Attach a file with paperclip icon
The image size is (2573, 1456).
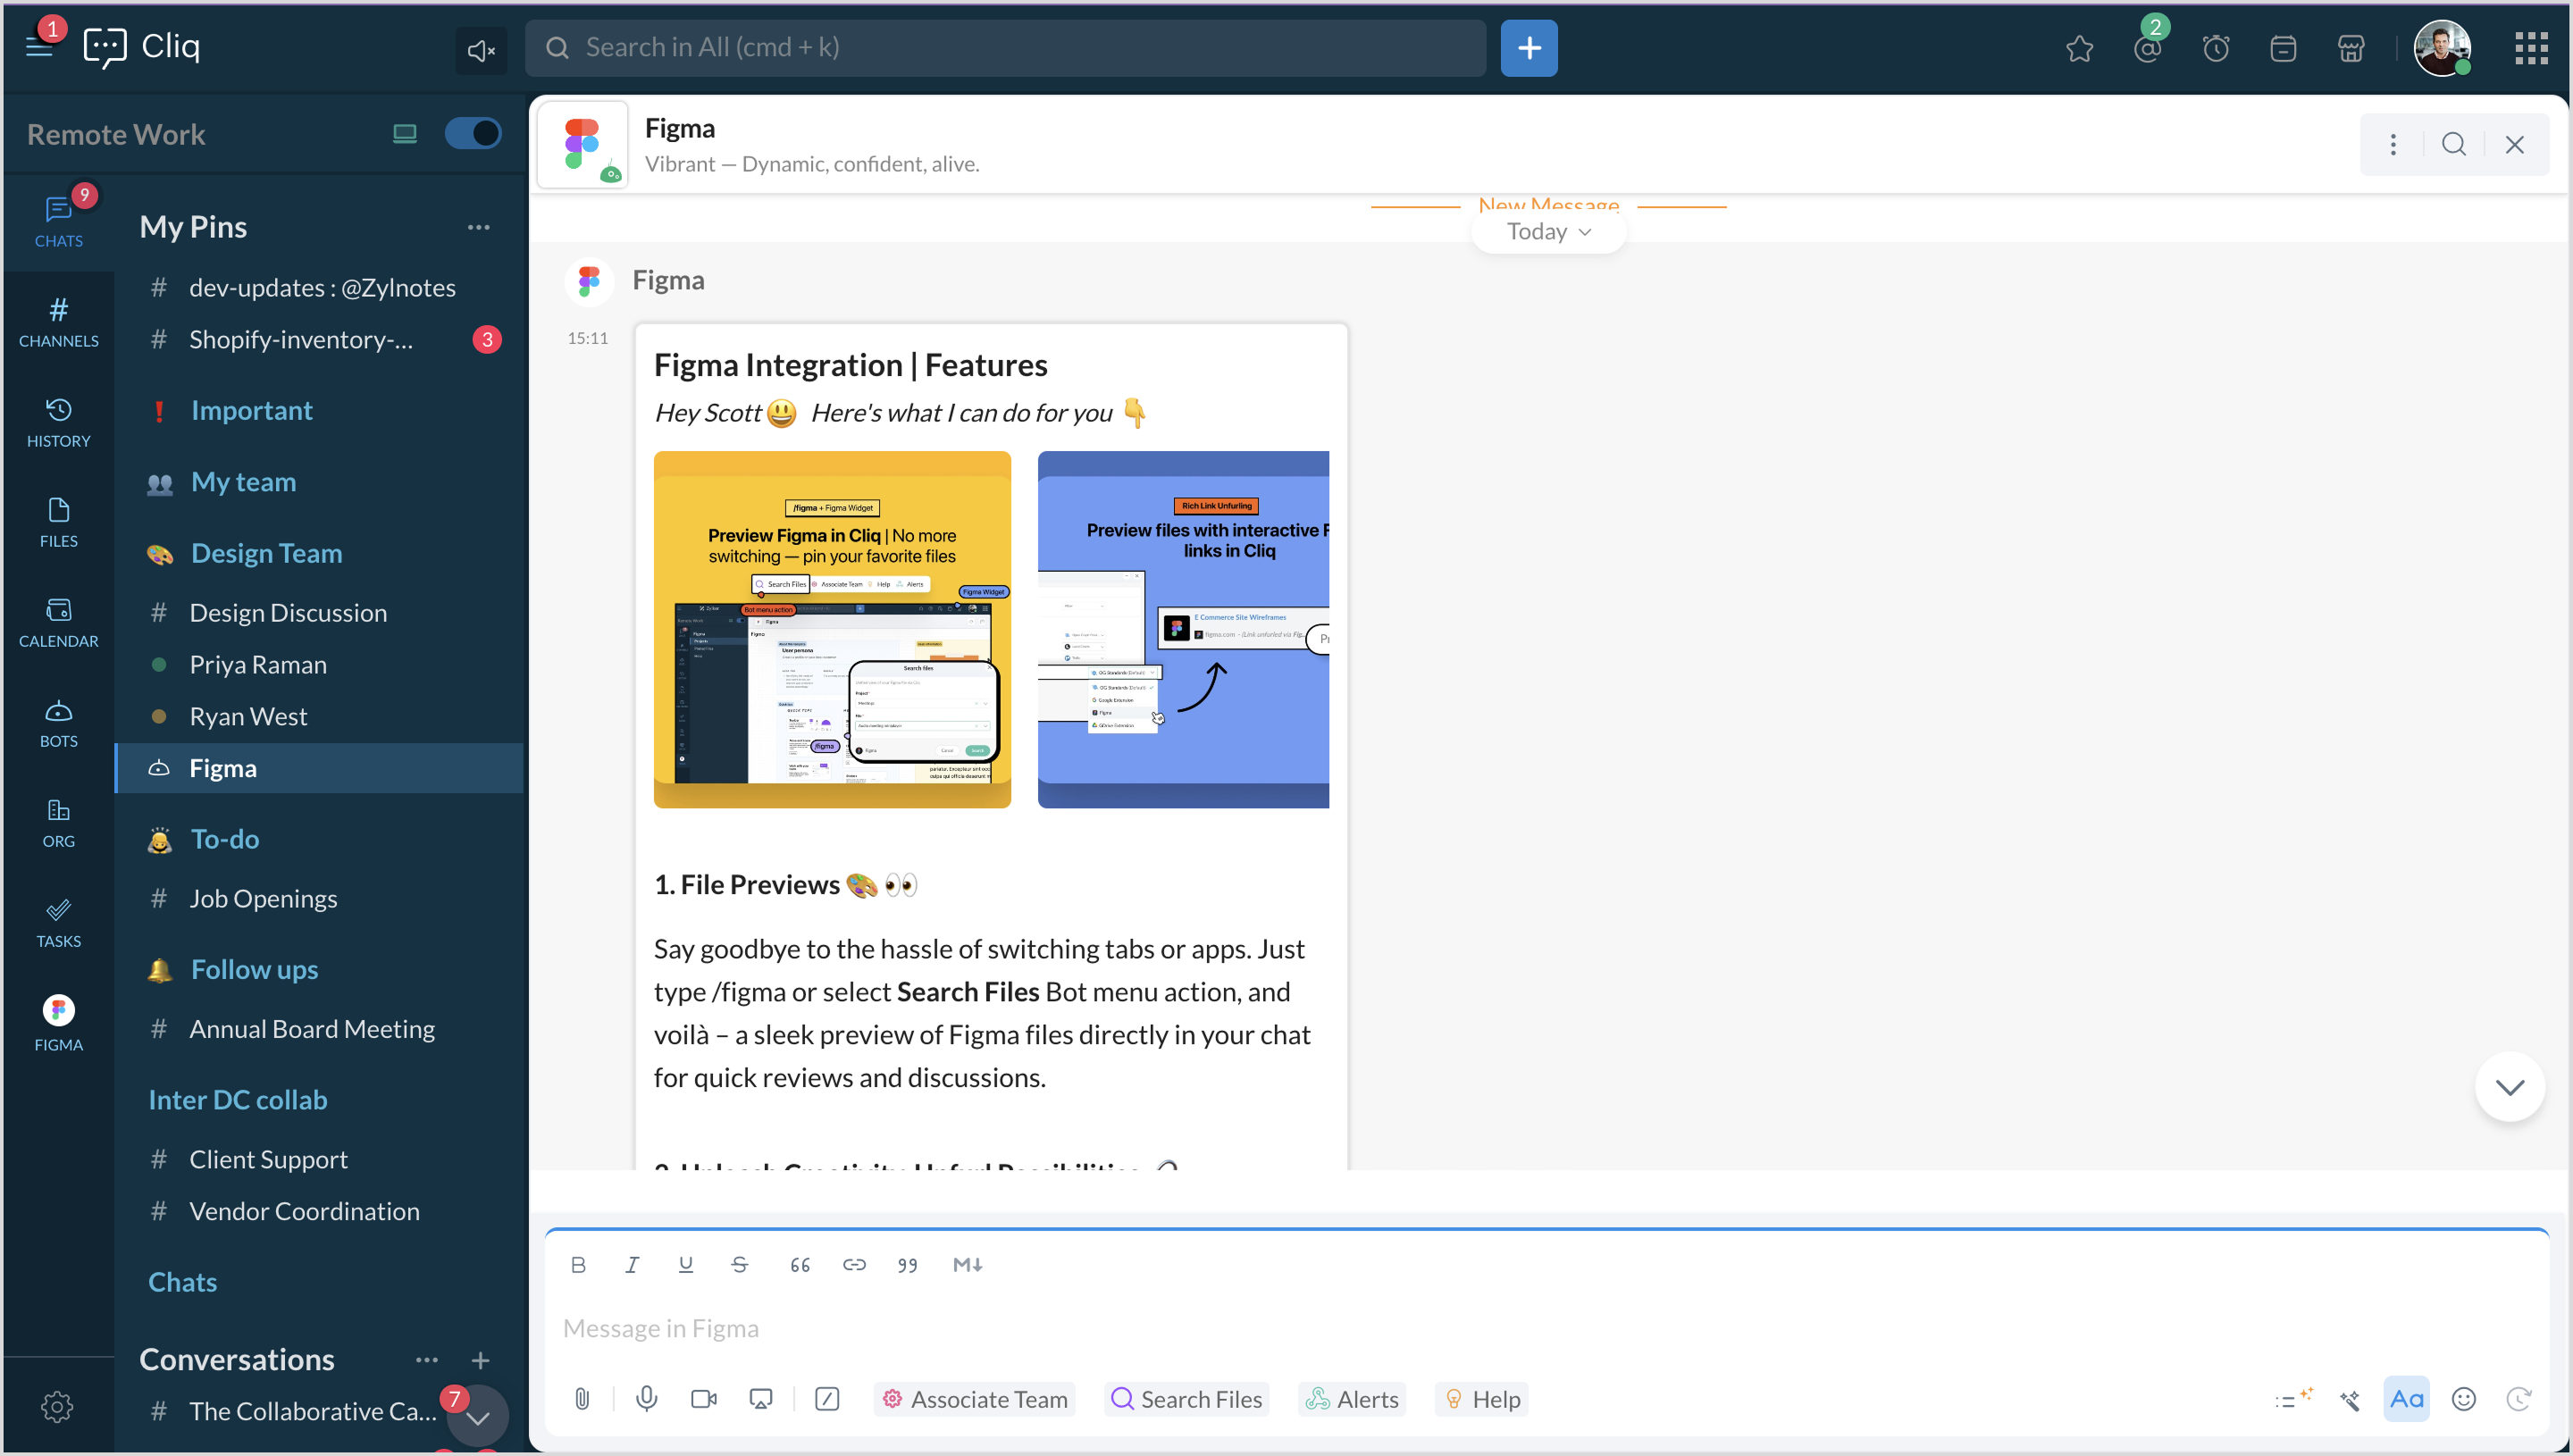pos(582,1398)
